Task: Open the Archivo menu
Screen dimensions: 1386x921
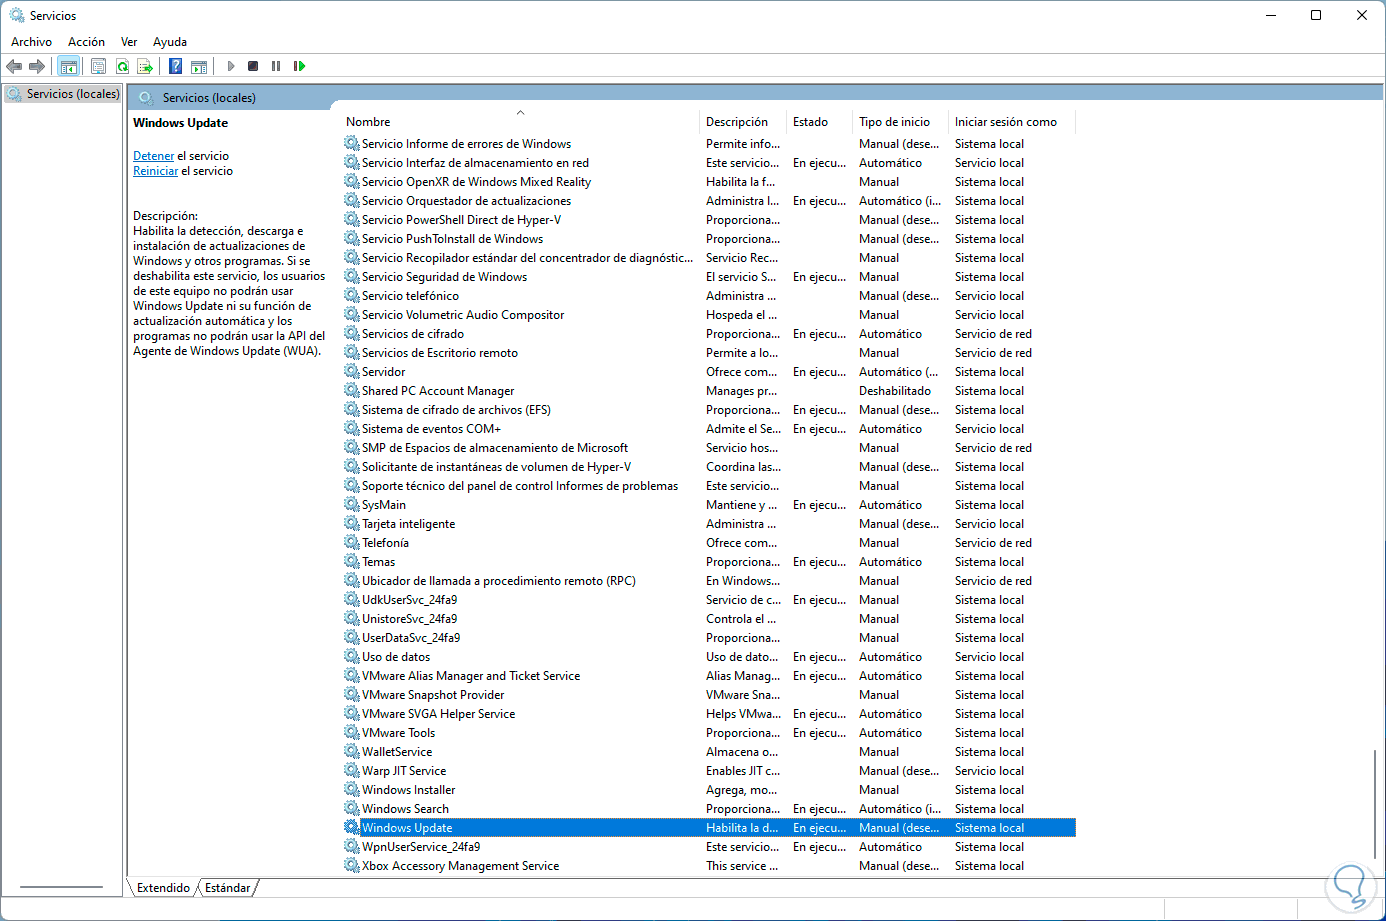Action: (31, 42)
